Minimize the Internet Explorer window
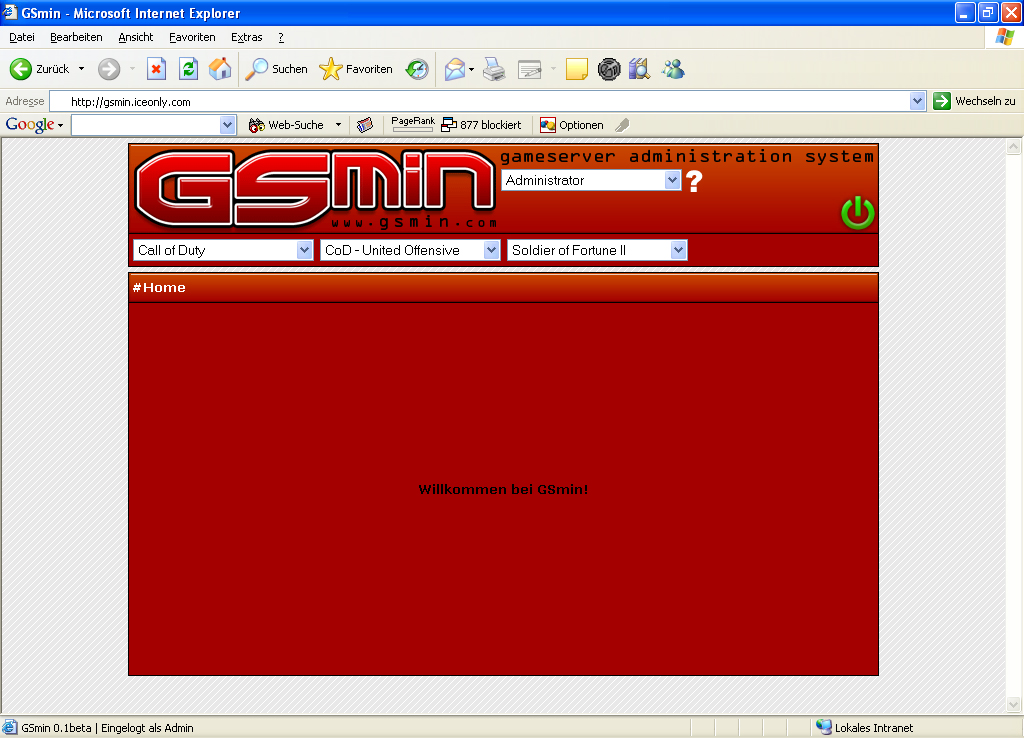This screenshot has width=1024, height=738. (965, 12)
